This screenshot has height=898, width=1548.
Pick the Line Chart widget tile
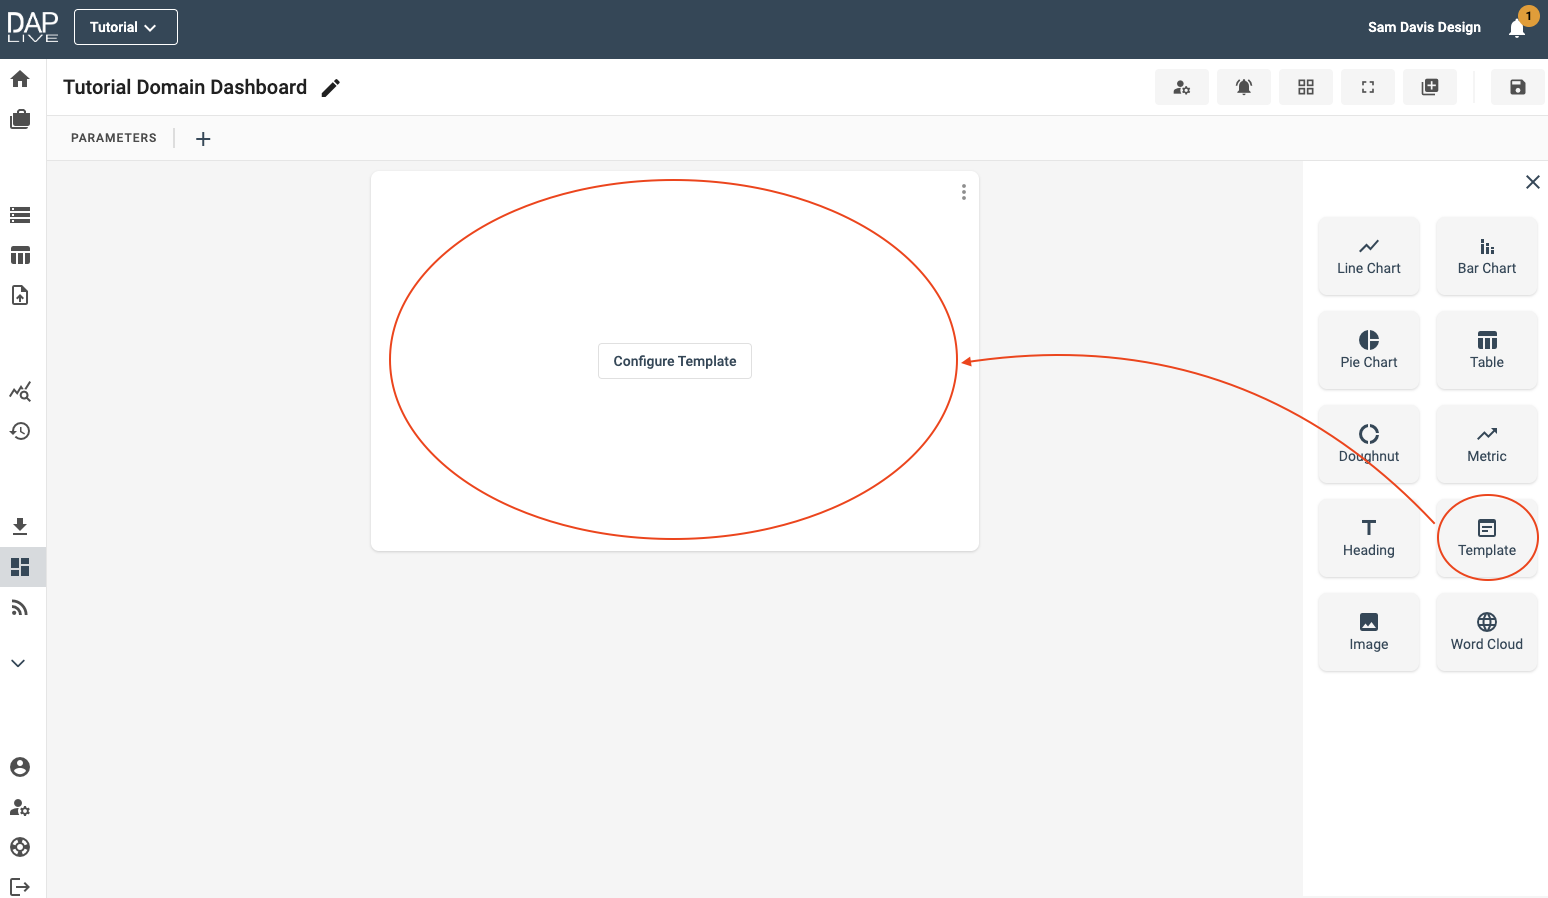coord(1368,256)
